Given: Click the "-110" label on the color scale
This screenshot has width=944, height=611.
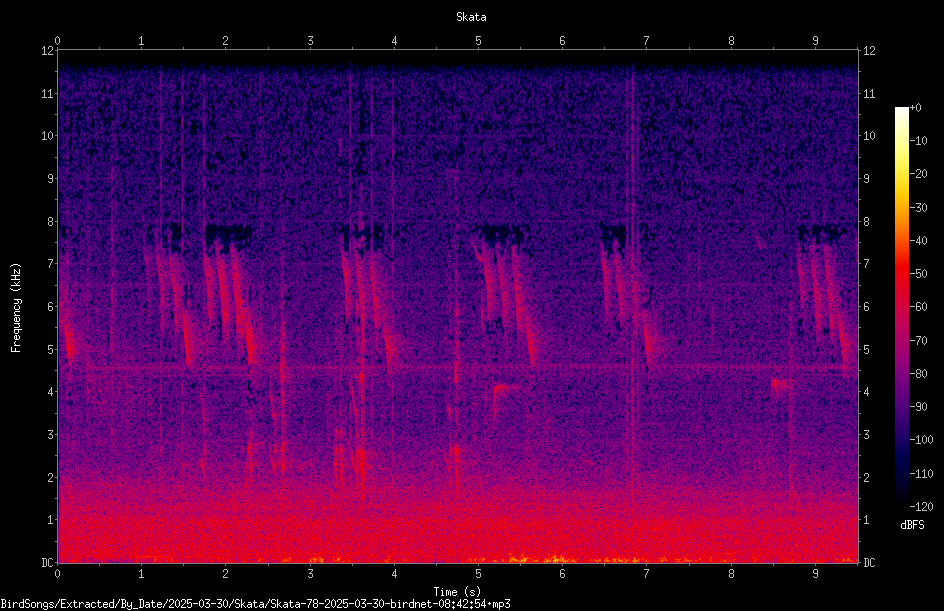Looking at the screenshot, I should click(921, 474).
